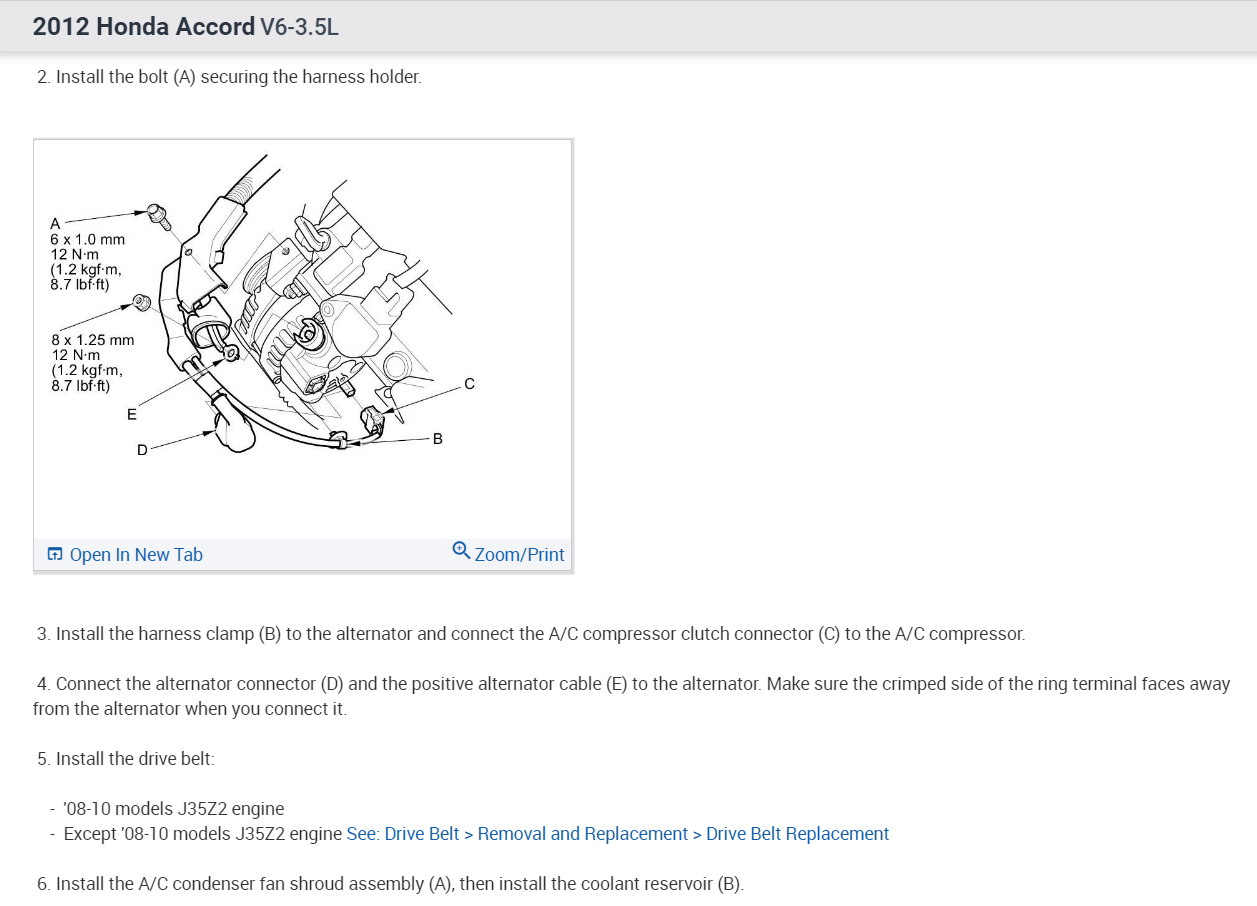Click callout label A in diagram
The width and height of the screenshot is (1257, 906).
[55, 223]
